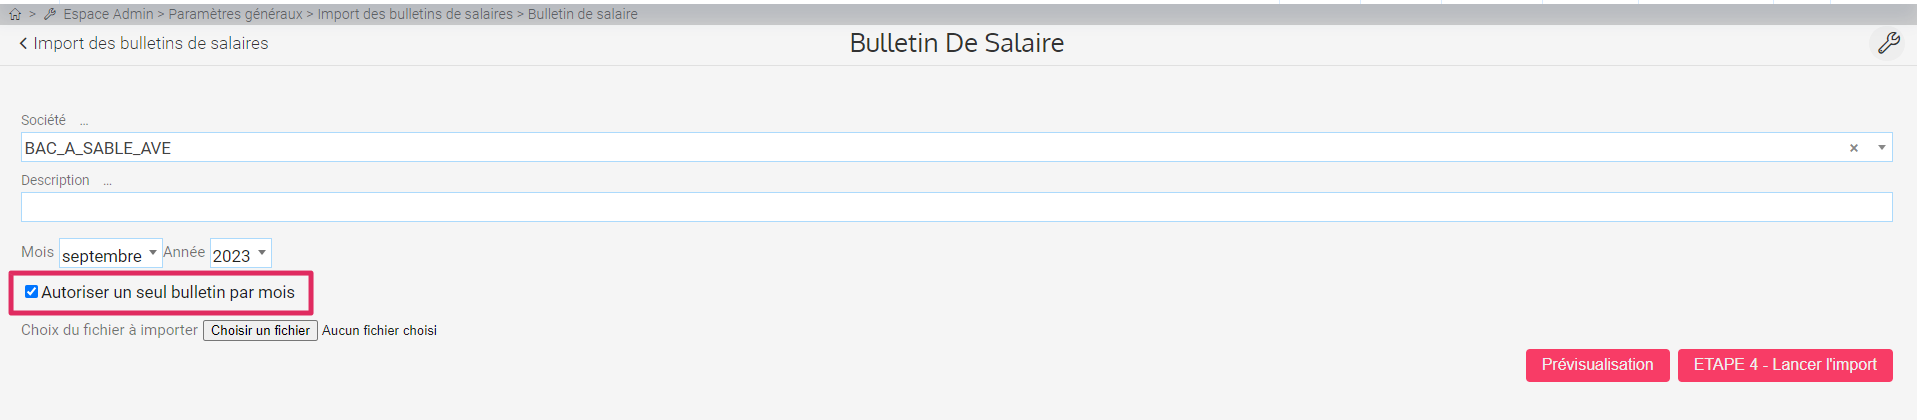Open the wrench settings icon at top right

tap(1888, 43)
